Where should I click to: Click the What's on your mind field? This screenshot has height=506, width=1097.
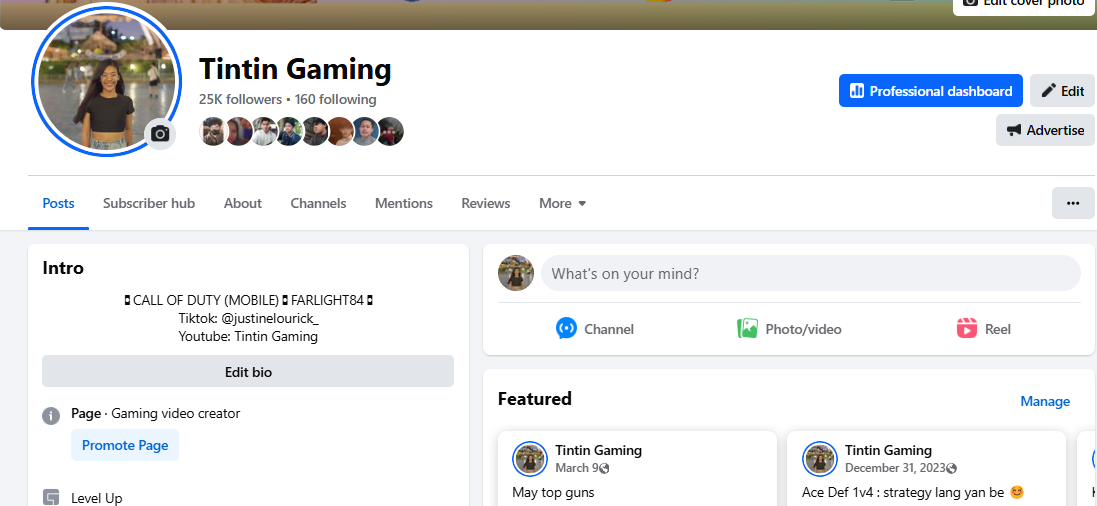pos(810,273)
